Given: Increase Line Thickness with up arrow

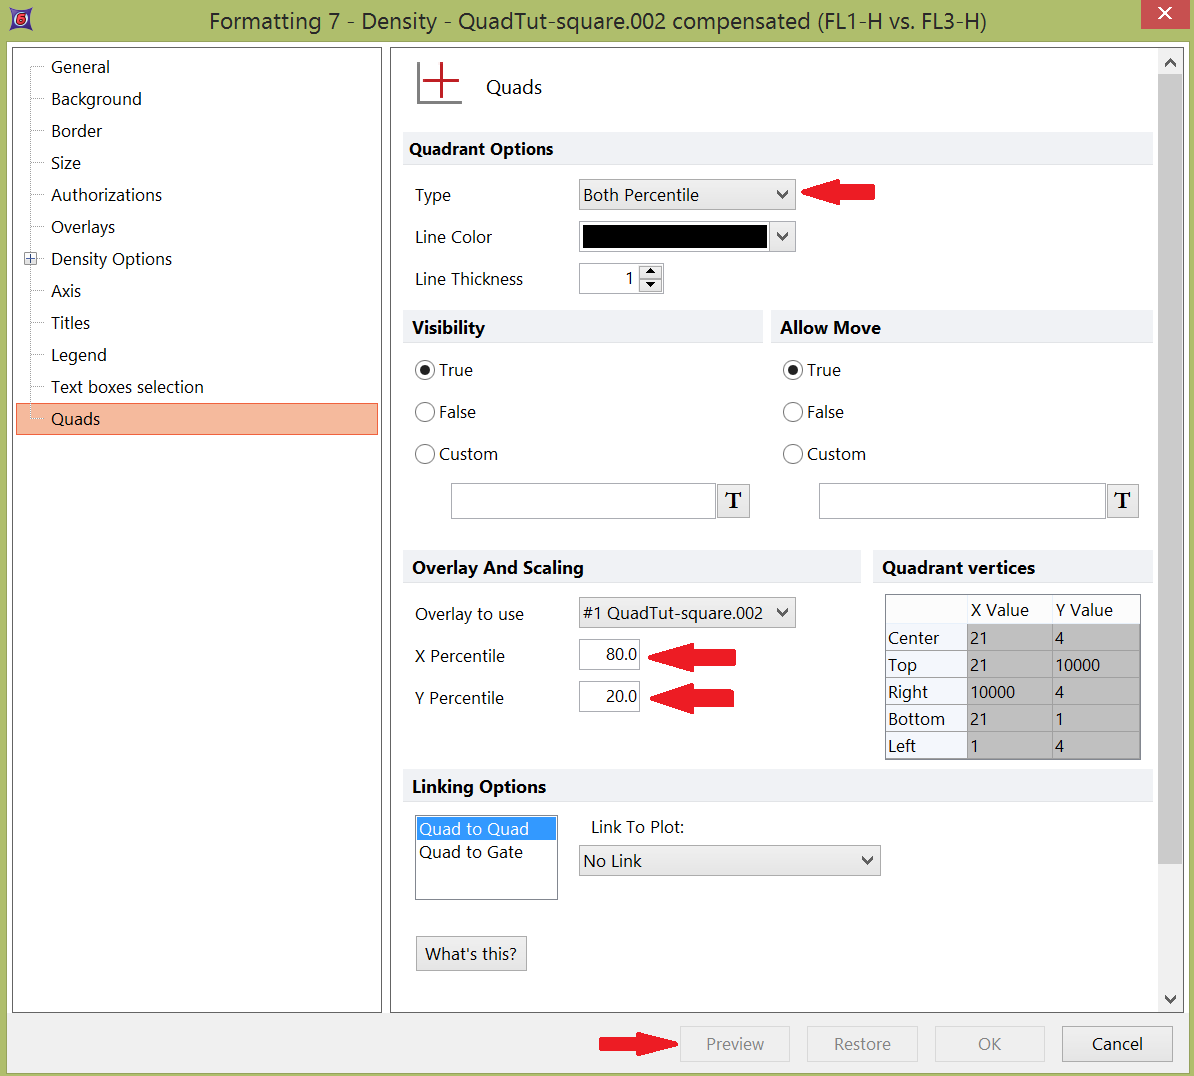Looking at the screenshot, I should 651,272.
